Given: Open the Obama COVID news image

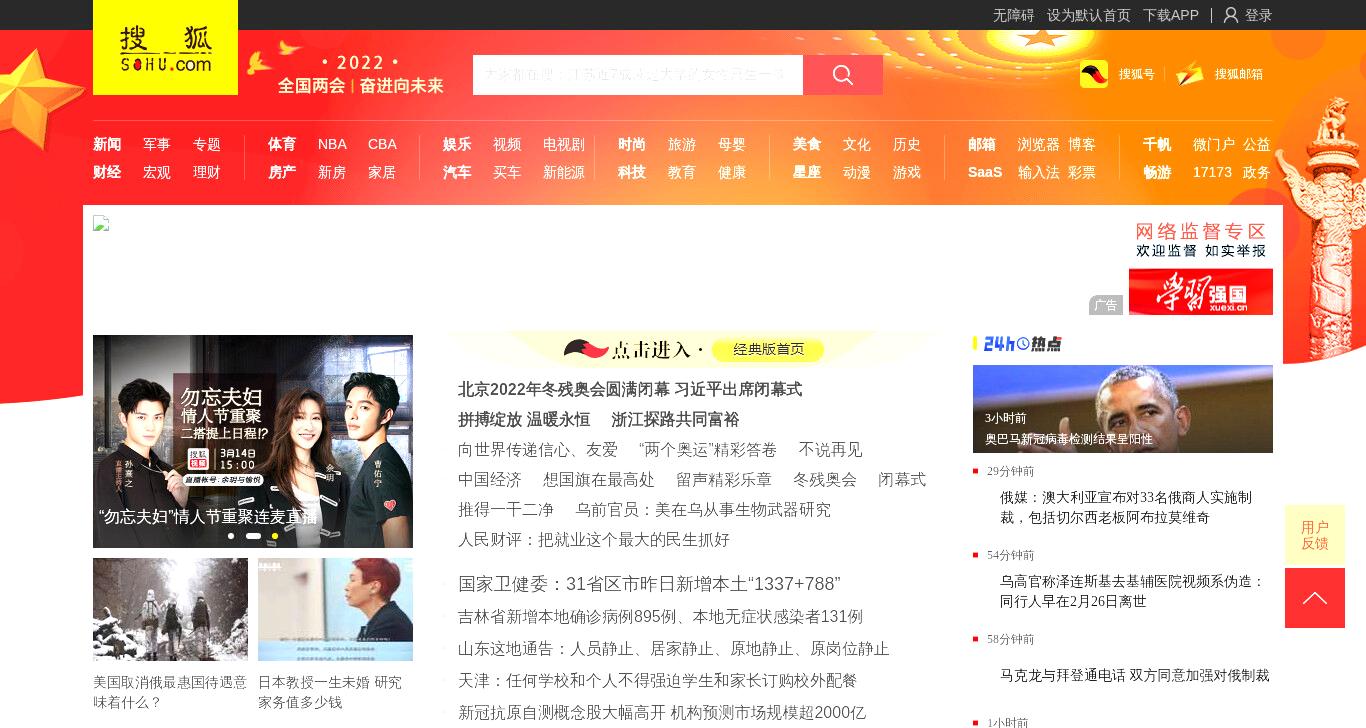Looking at the screenshot, I should coord(1123,409).
